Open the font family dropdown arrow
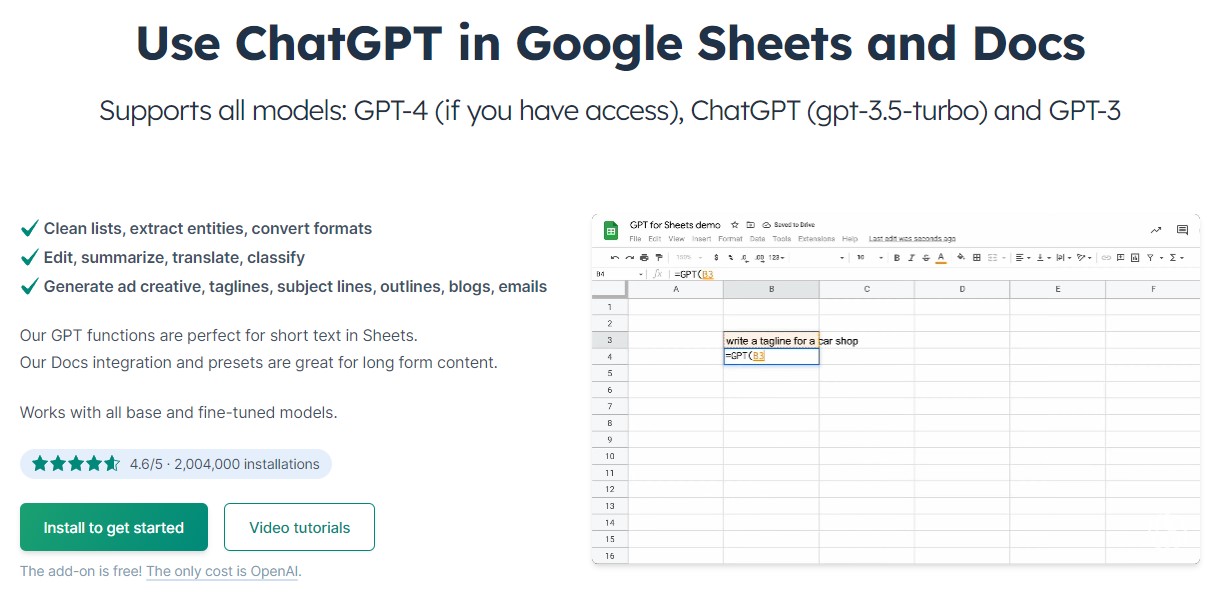 pyautogui.click(x=842, y=258)
